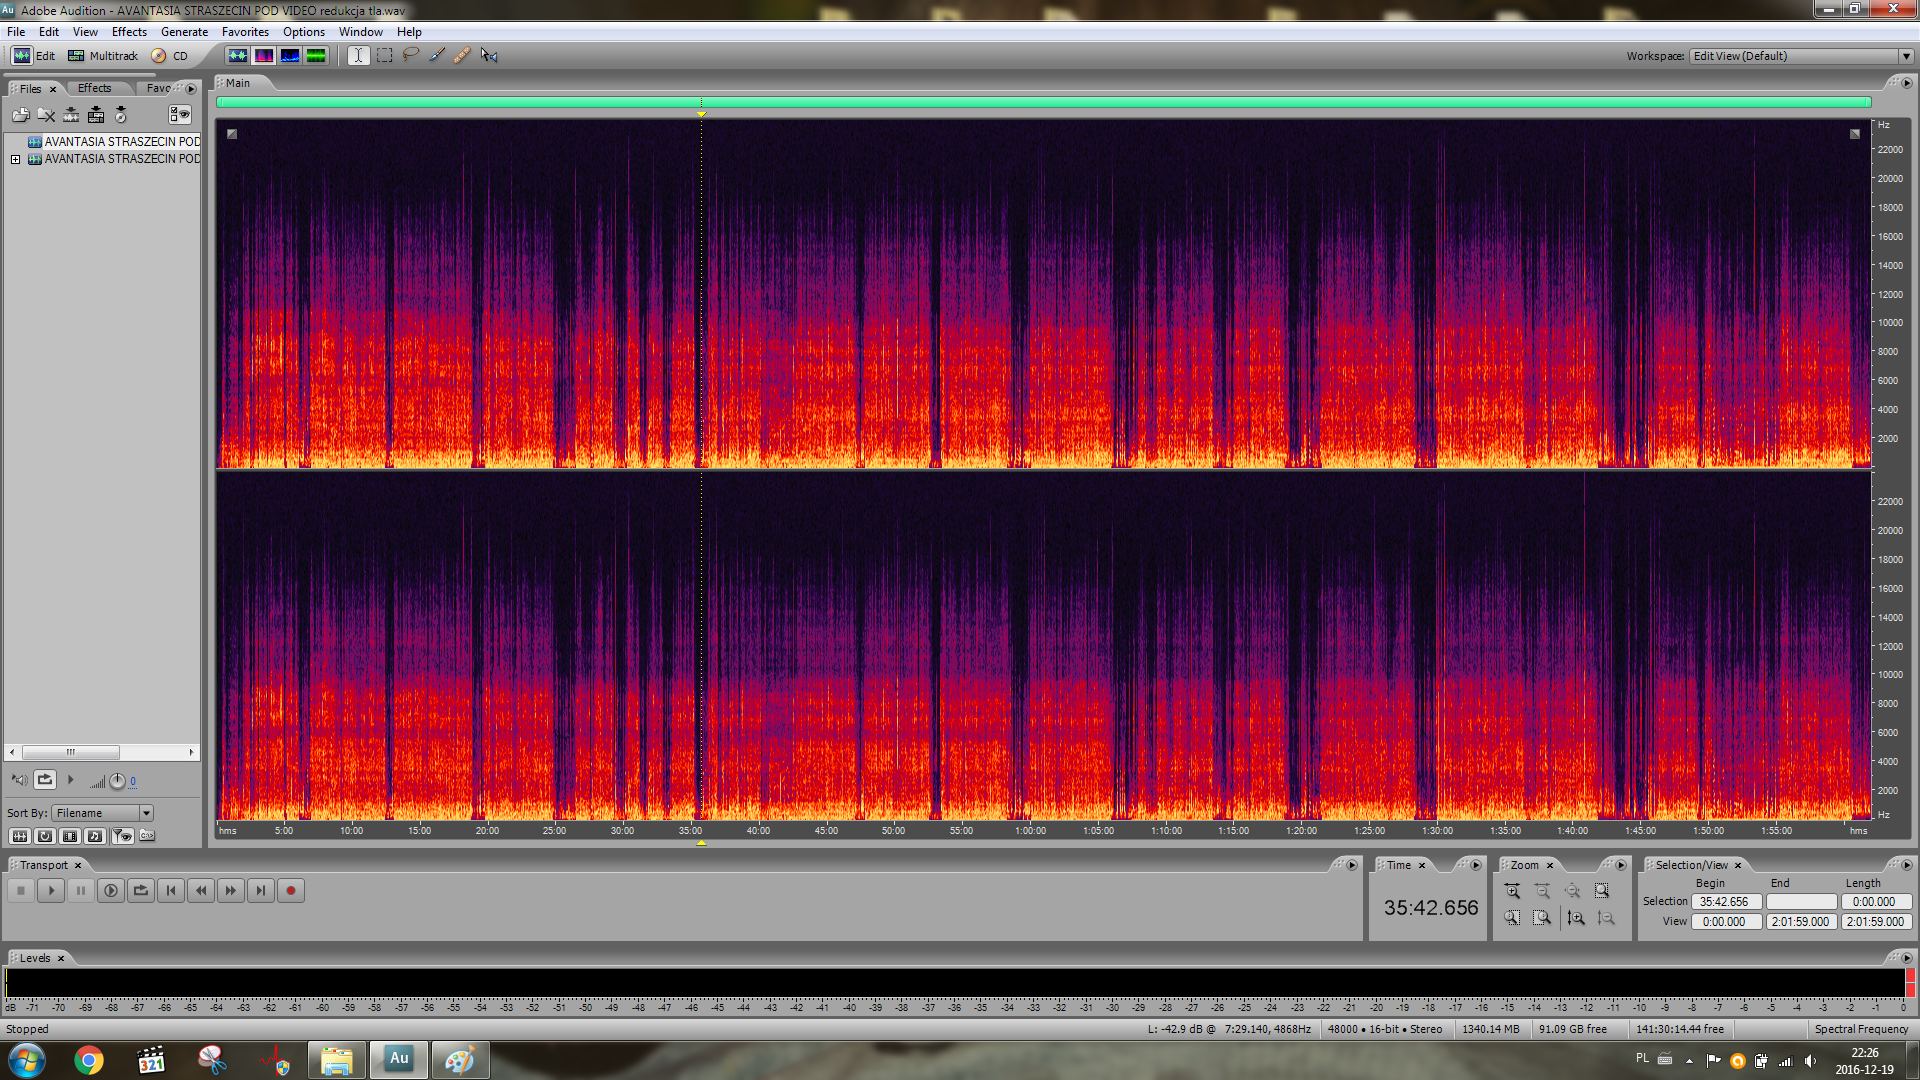Toggle Show Options in Files panel

[179, 115]
